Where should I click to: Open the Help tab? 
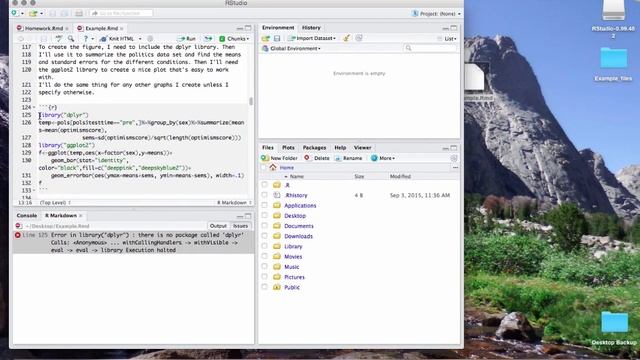point(340,148)
